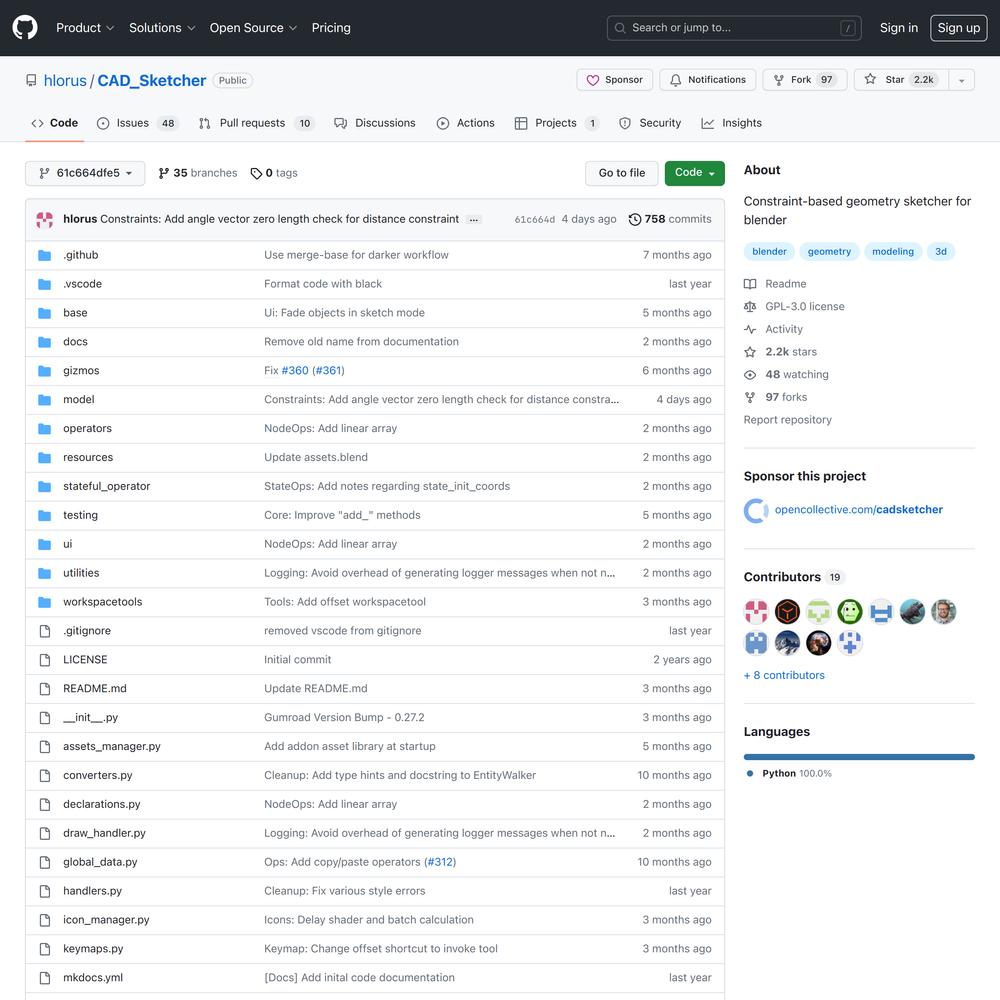
Task: Open the opencollective.com/cadsketcher link
Action: (x=858, y=510)
